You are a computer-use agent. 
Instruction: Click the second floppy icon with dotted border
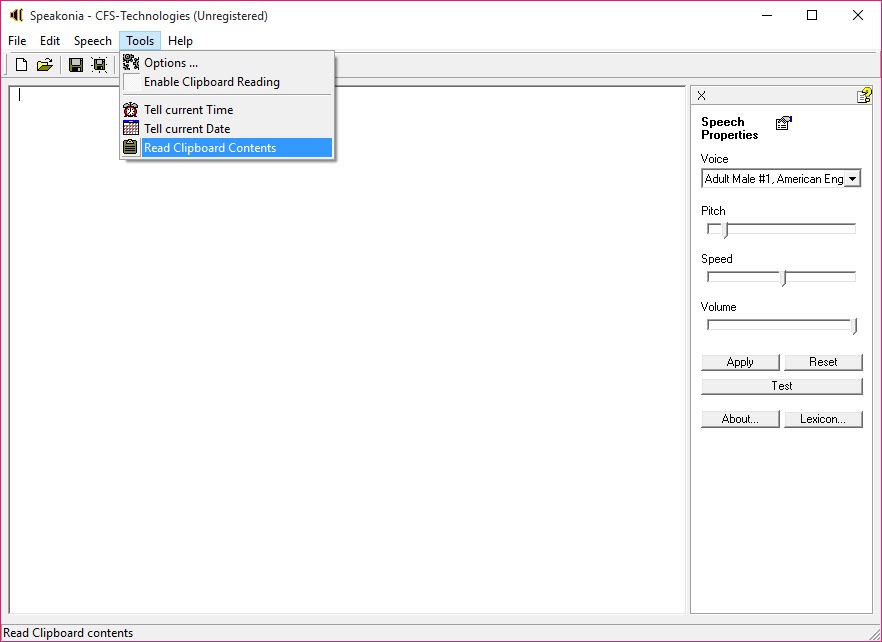(100, 65)
